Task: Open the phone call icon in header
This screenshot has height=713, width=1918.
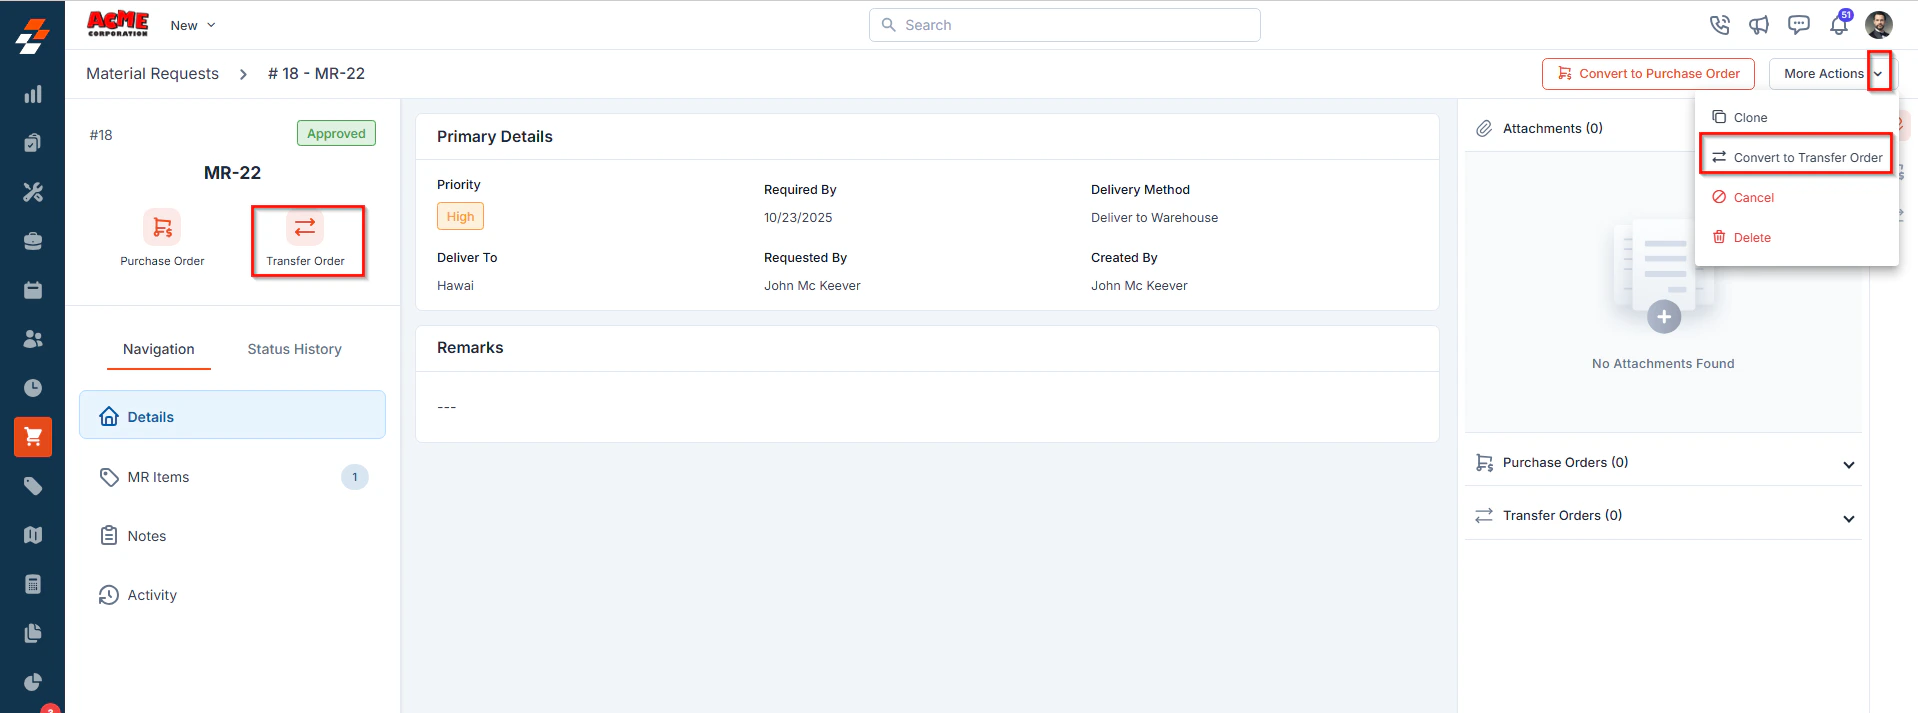Action: tap(1719, 25)
